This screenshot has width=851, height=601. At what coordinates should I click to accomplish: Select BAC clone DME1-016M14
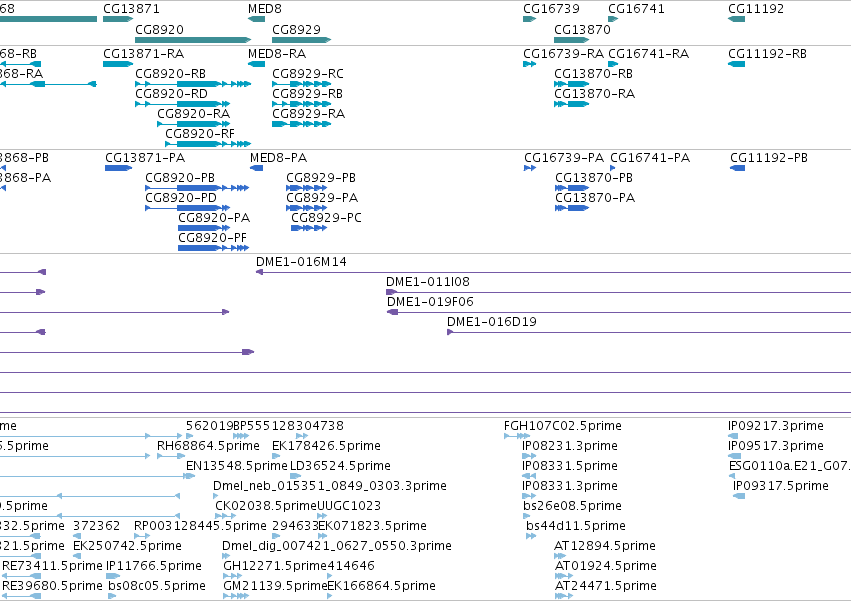301,262
